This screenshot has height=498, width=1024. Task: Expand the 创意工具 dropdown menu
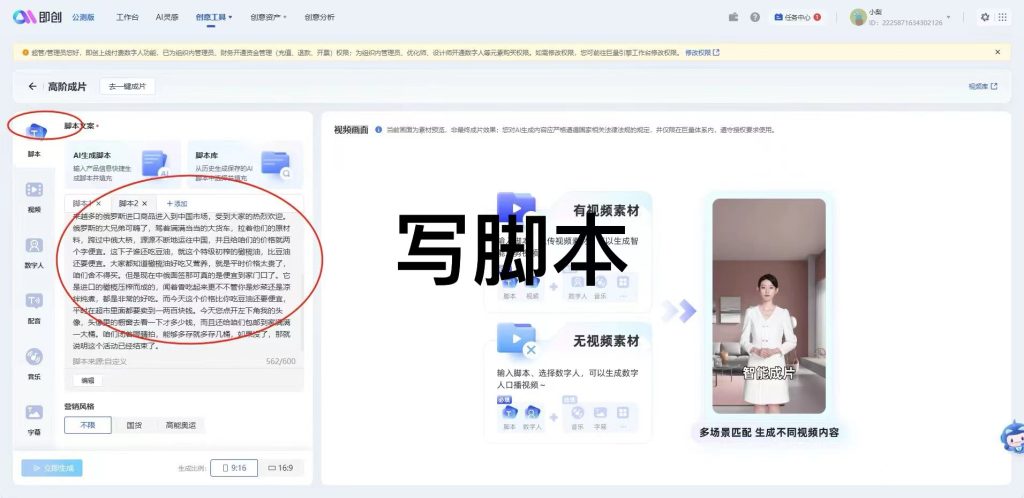click(214, 18)
